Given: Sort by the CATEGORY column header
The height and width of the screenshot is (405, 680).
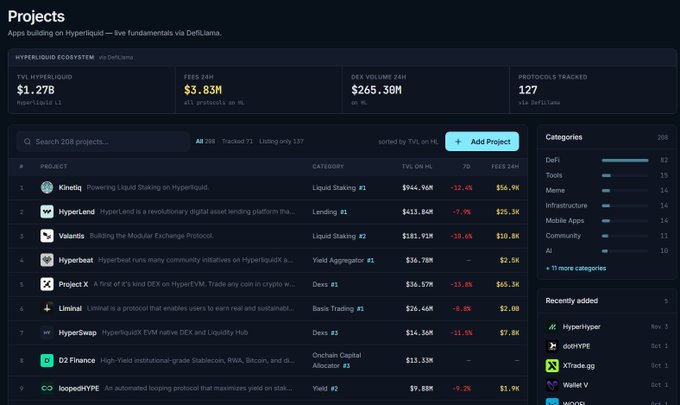Looking at the screenshot, I should coord(328,167).
